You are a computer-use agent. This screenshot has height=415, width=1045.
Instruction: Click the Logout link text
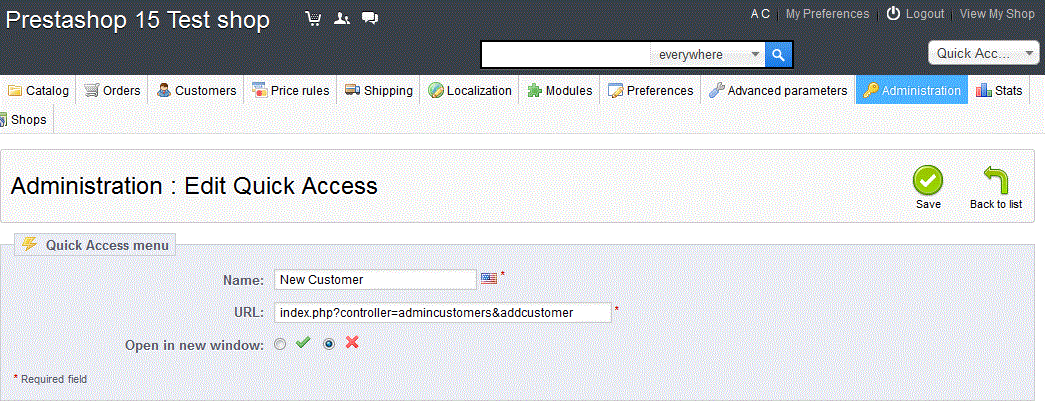coord(924,14)
